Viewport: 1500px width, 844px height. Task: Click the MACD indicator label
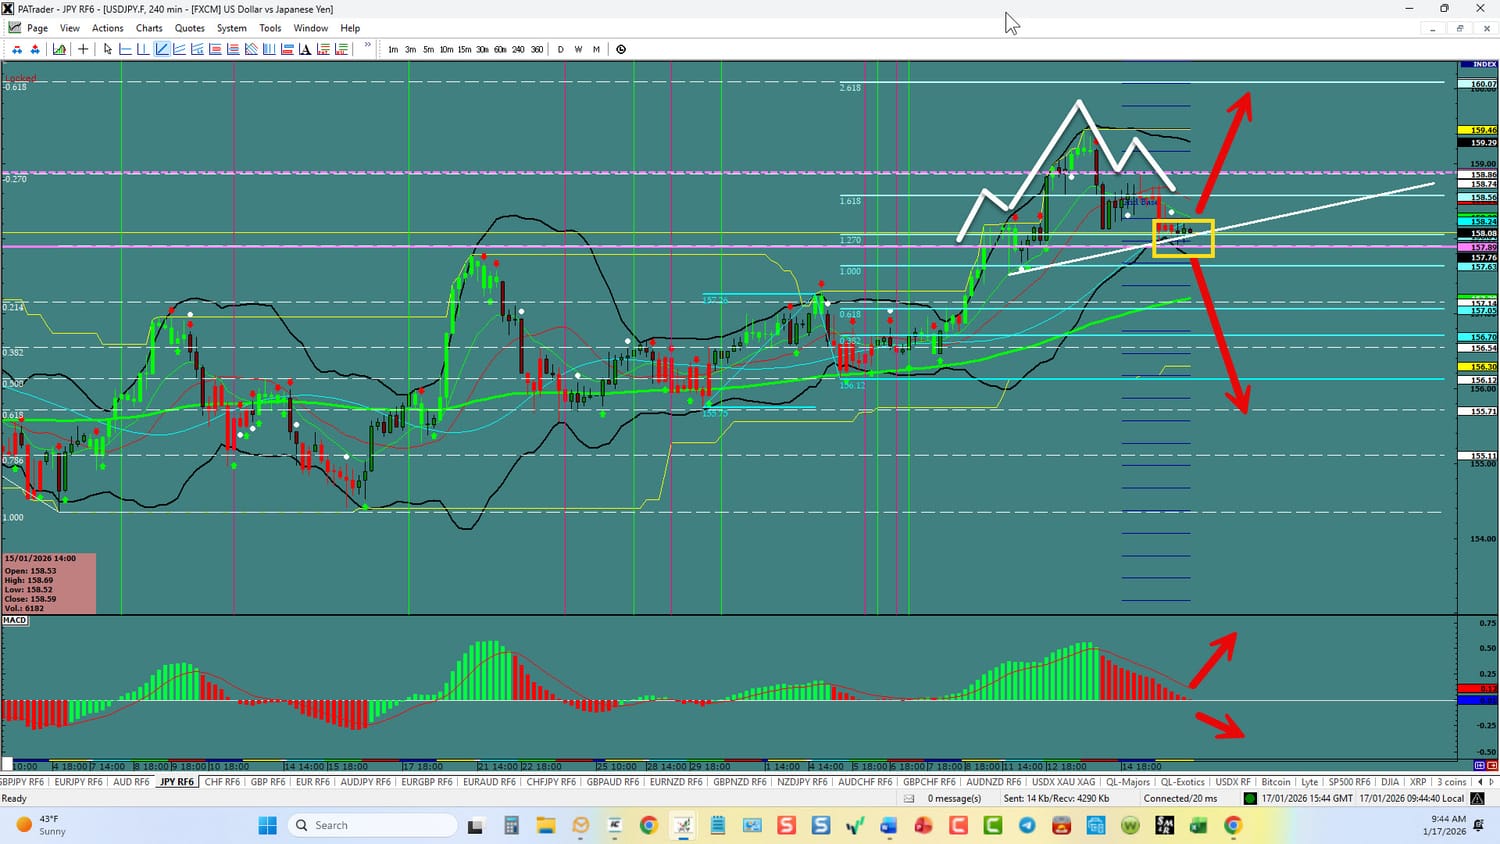(x=15, y=620)
